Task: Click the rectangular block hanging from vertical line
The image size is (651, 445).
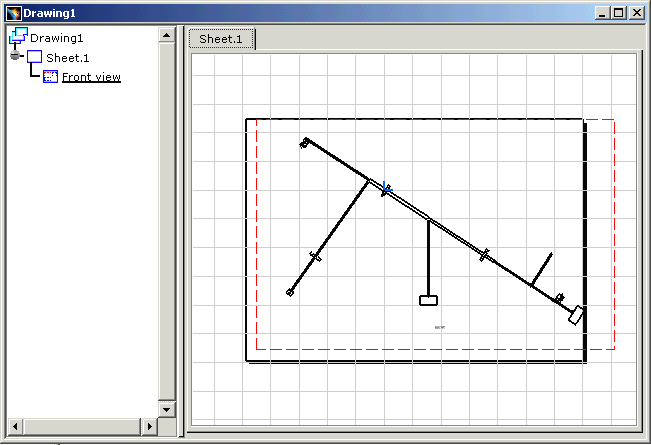Action: 428,300
